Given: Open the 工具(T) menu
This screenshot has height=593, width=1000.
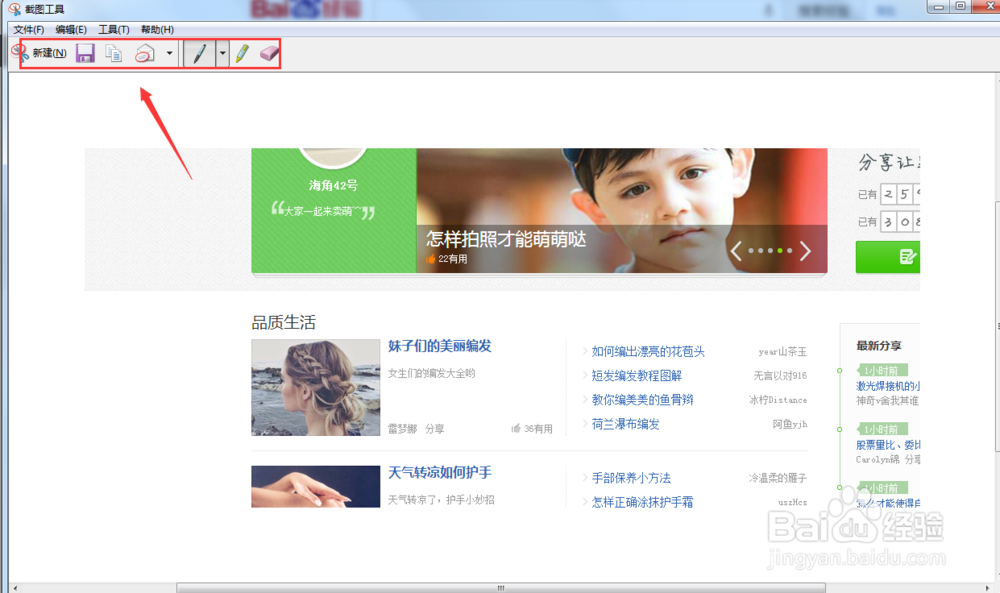Looking at the screenshot, I should [x=113, y=29].
